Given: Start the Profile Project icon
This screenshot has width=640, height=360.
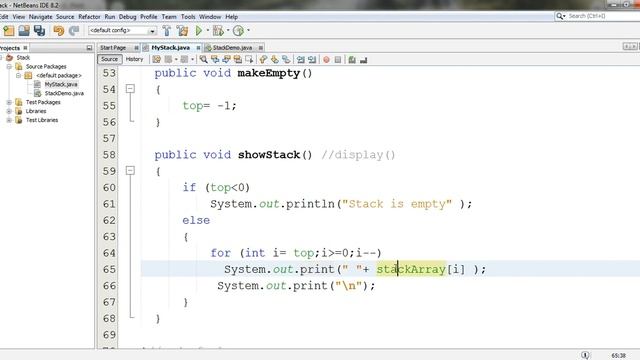Looking at the screenshot, I should tap(238, 31).
